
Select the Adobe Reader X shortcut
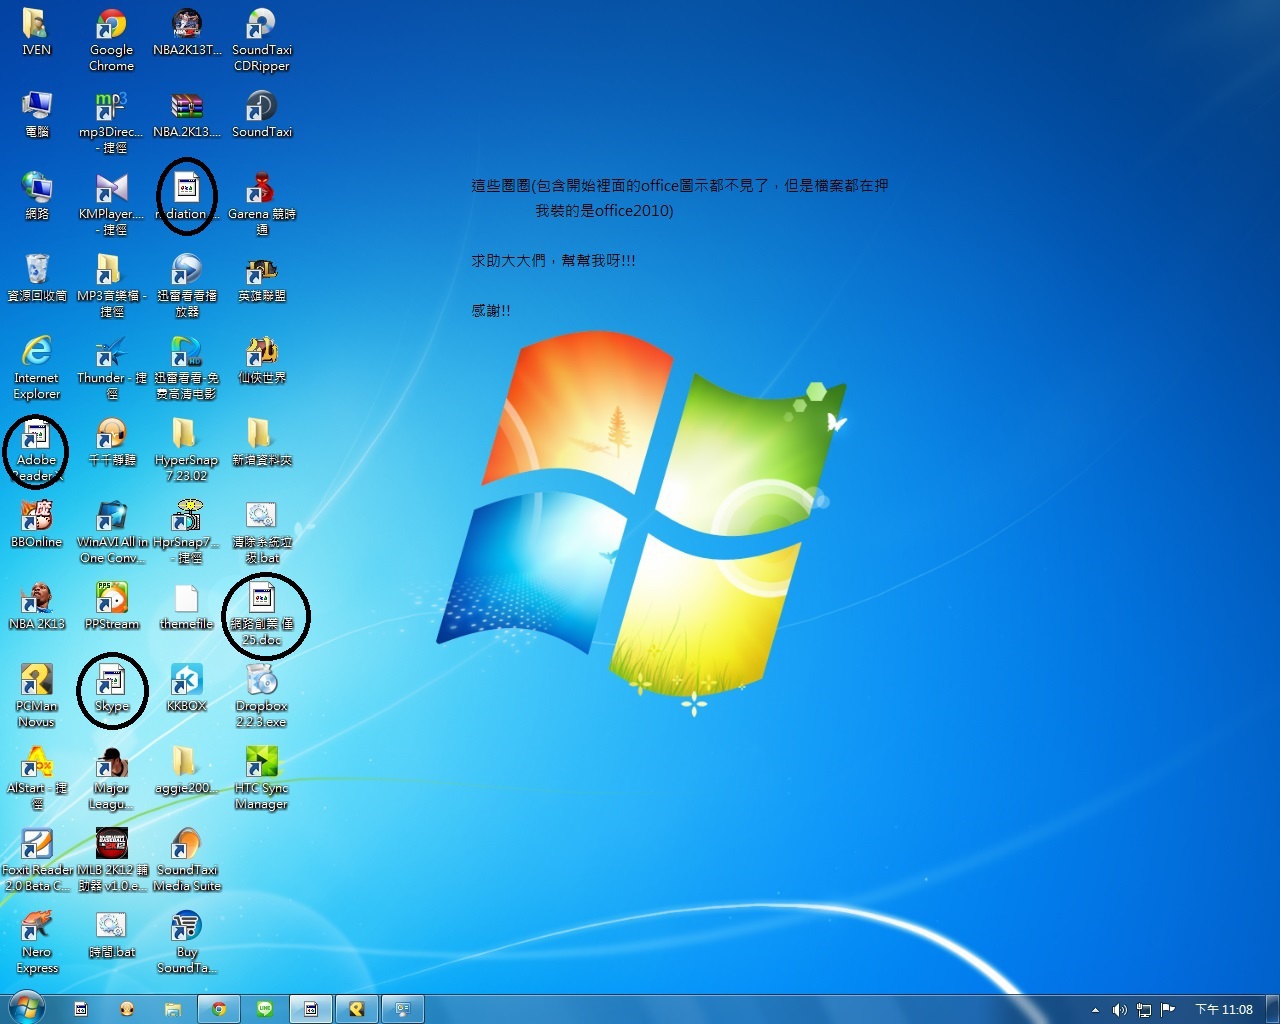coord(36,450)
